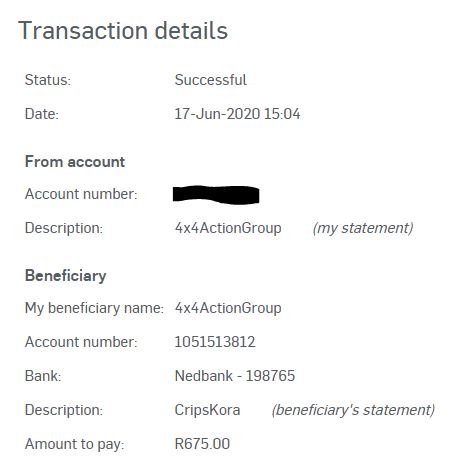461x470 pixels.
Task: Click the Transaction details heading
Action: click(x=123, y=31)
